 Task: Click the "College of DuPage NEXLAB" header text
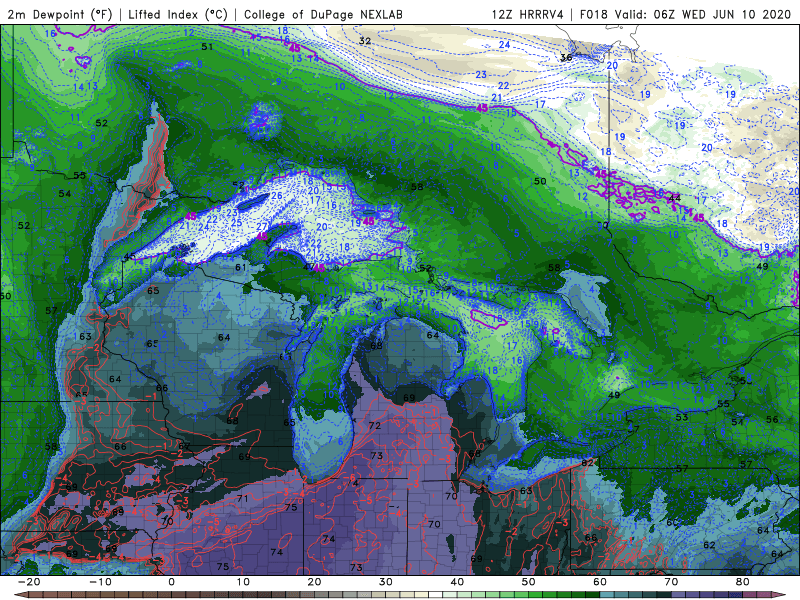(x=323, y=14)
